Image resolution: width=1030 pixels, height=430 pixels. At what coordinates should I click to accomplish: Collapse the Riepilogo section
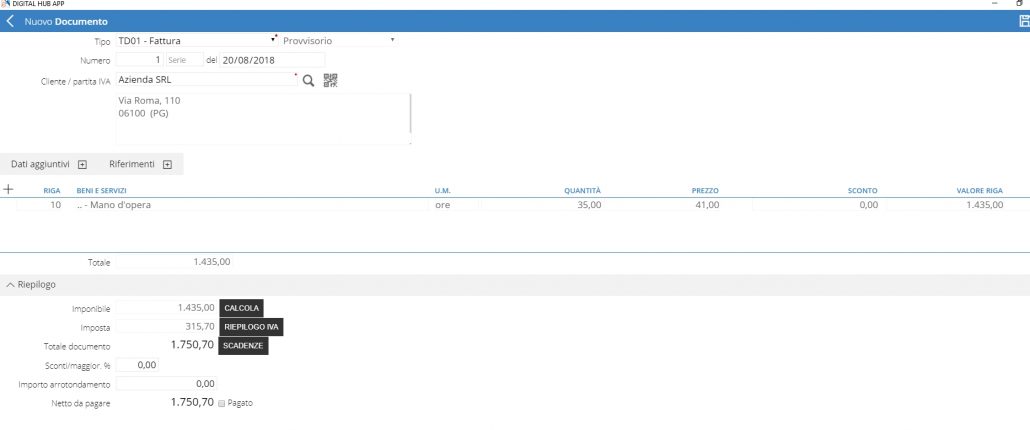(10, 285)
